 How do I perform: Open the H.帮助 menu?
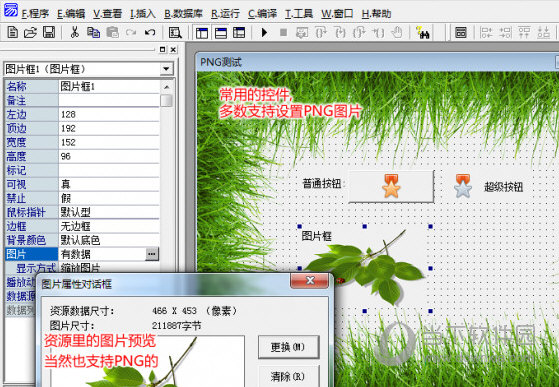tap(376, 14)
